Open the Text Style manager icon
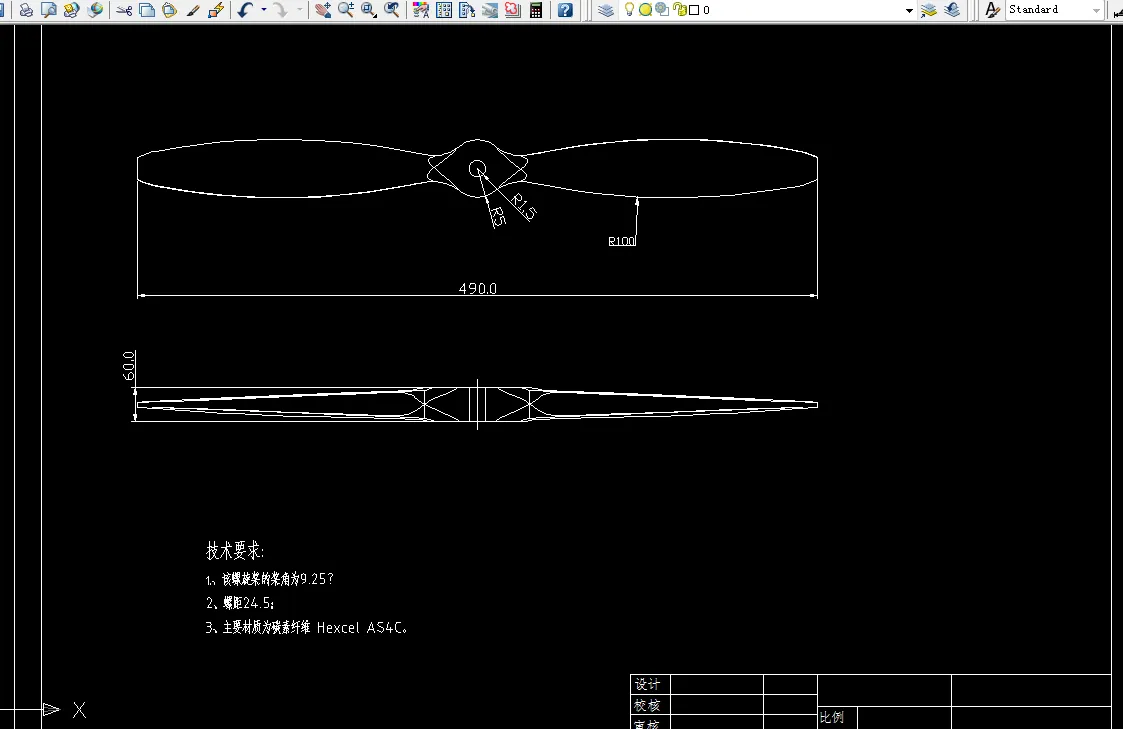Image resolution: width=1123 pixels, height=729 pixels. [x=992, y=10]
